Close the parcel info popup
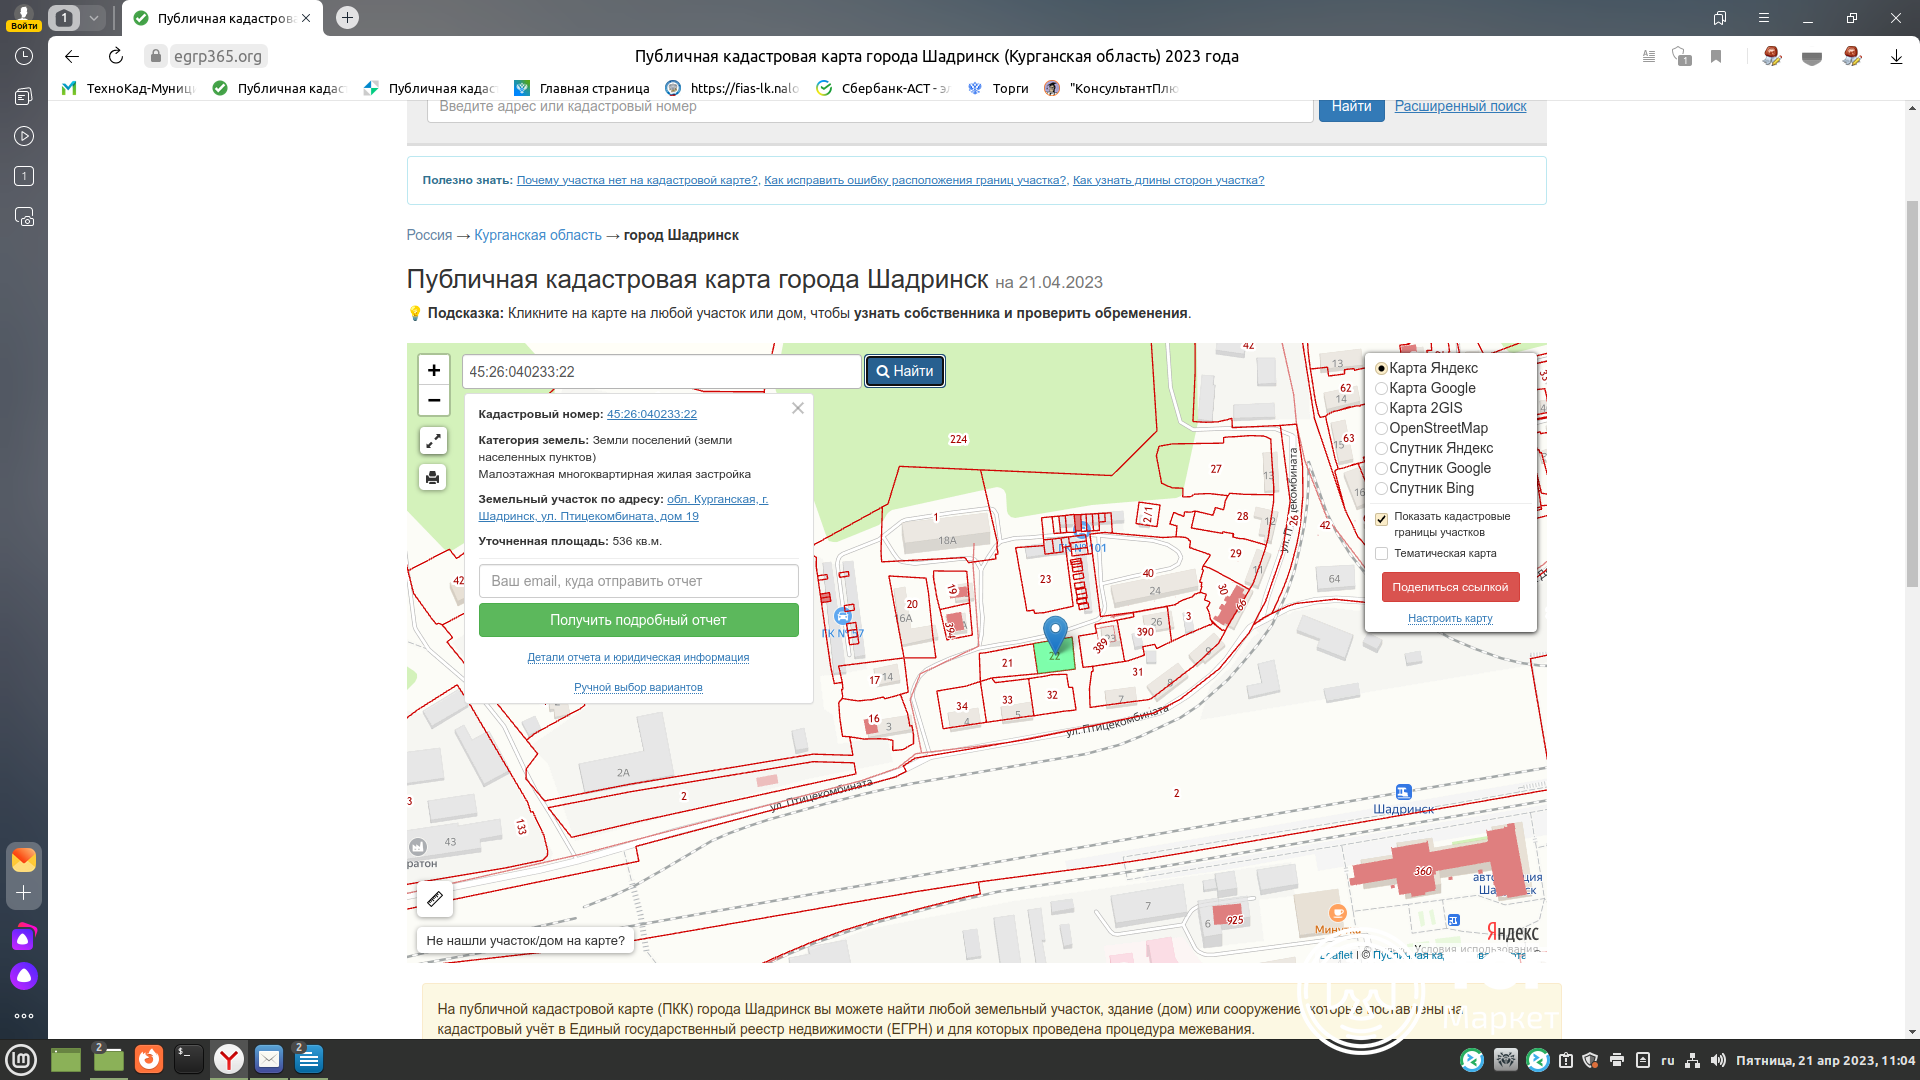The width and height of the screenshot is (1920, 1080). [x=798, y=408]
